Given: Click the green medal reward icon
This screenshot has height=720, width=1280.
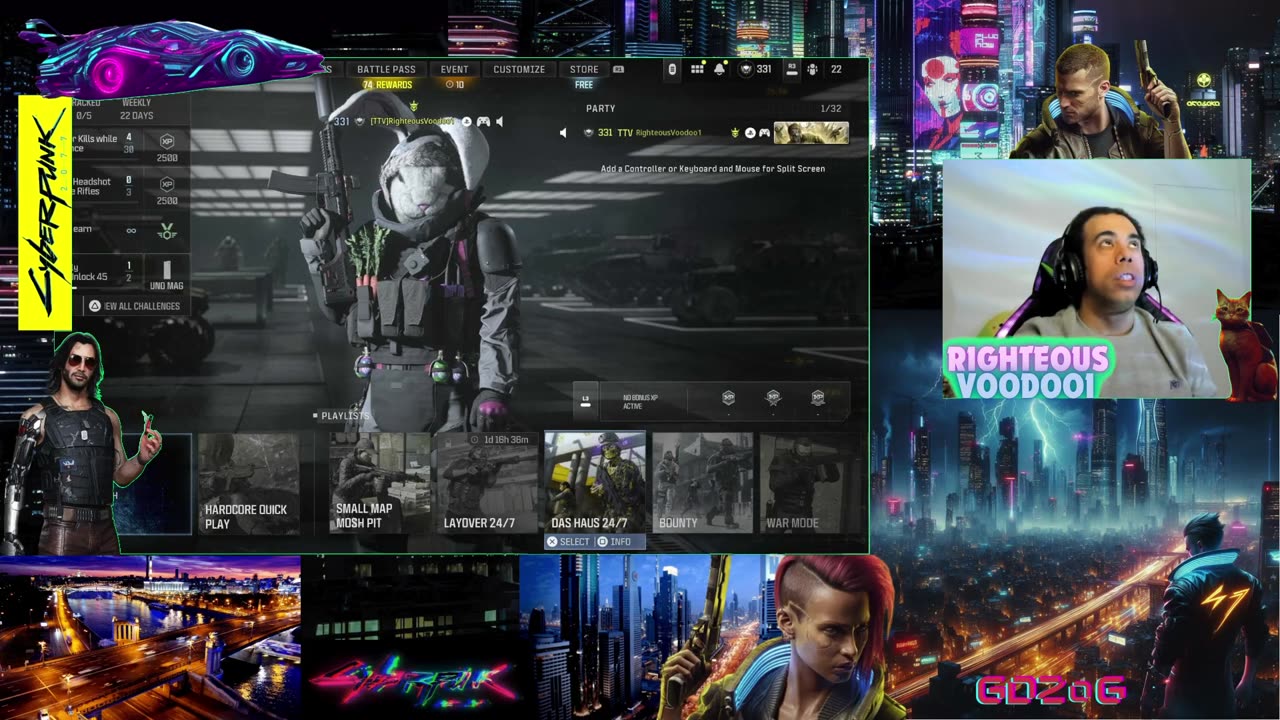Looking at the screenshot, I should (x=167, y=231).
